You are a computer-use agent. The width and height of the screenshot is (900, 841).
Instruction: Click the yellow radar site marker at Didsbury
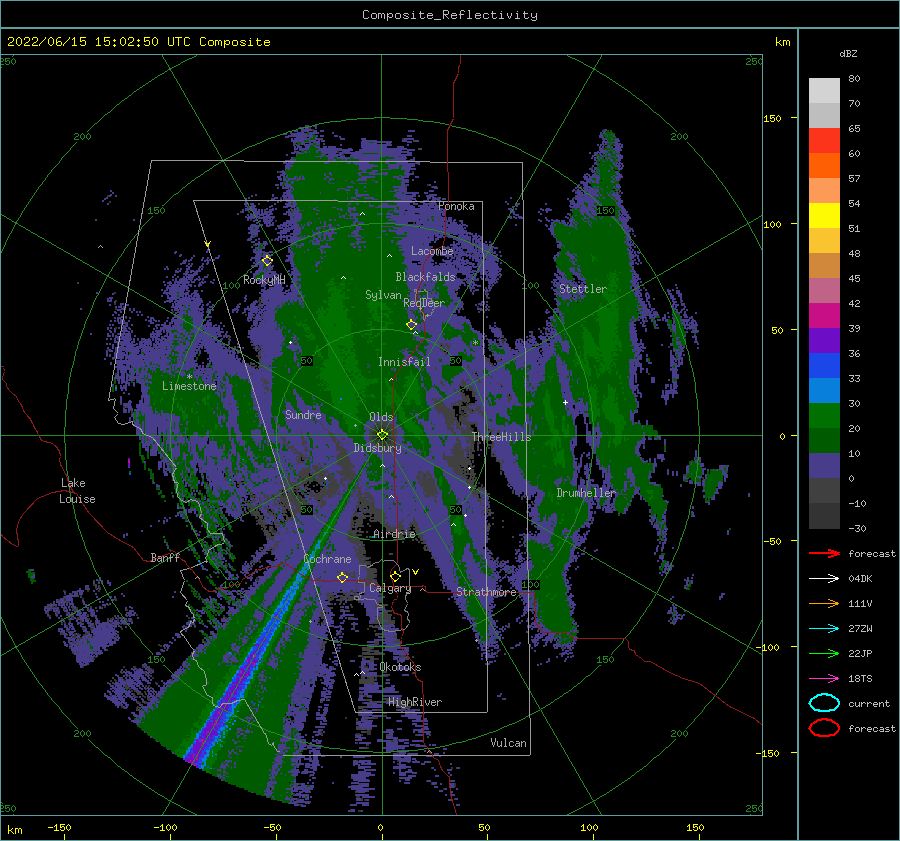click(x=382, y=435)
